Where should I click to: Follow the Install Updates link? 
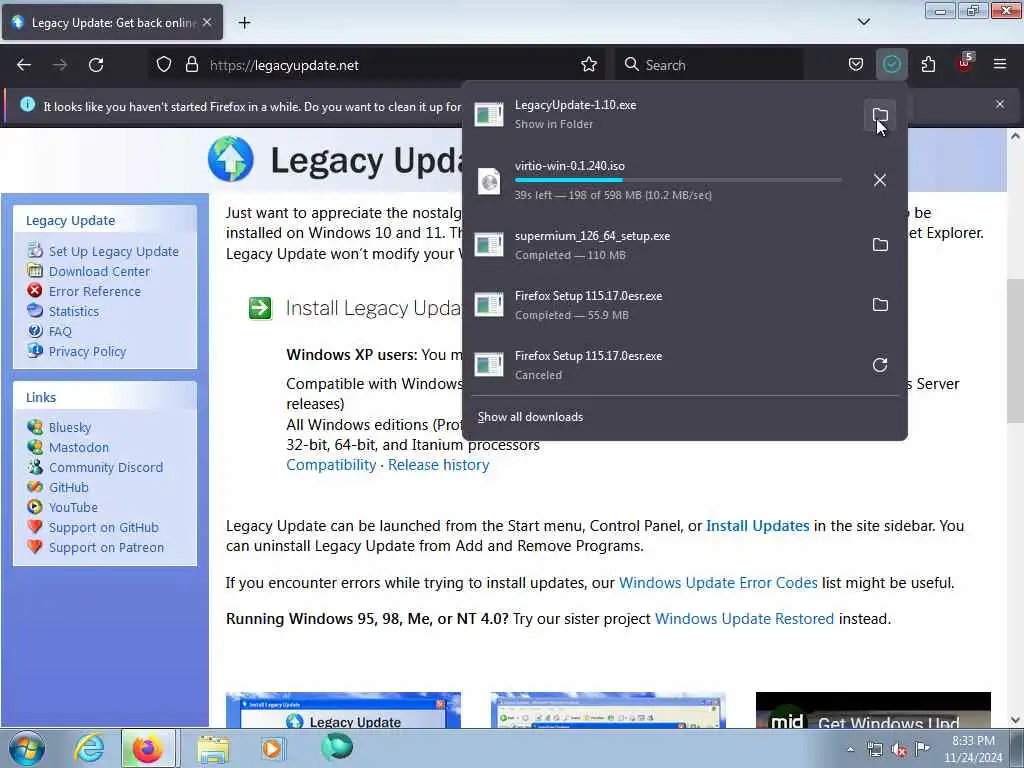(x=758, y=526)
